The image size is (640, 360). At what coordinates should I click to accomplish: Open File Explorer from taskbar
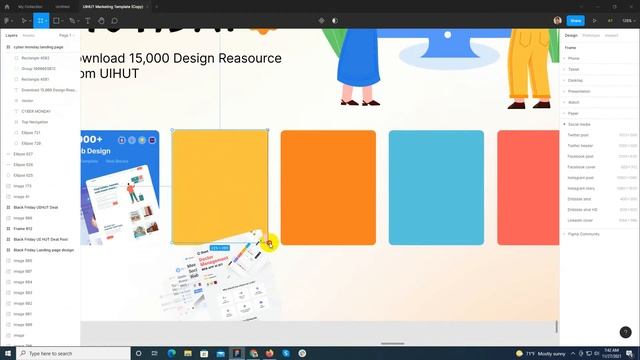pos(188,353)
